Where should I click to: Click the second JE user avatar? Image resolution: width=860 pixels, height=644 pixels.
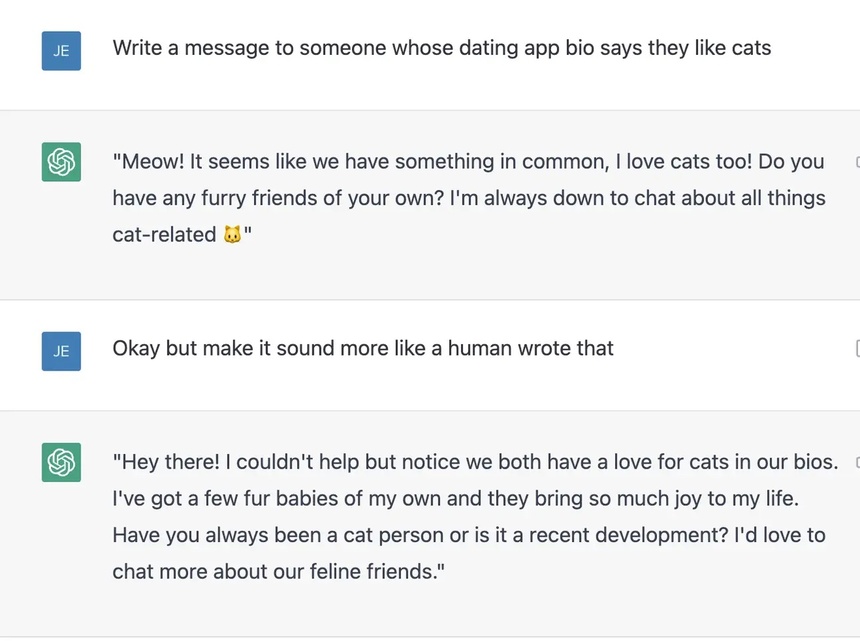click(61, 351)
